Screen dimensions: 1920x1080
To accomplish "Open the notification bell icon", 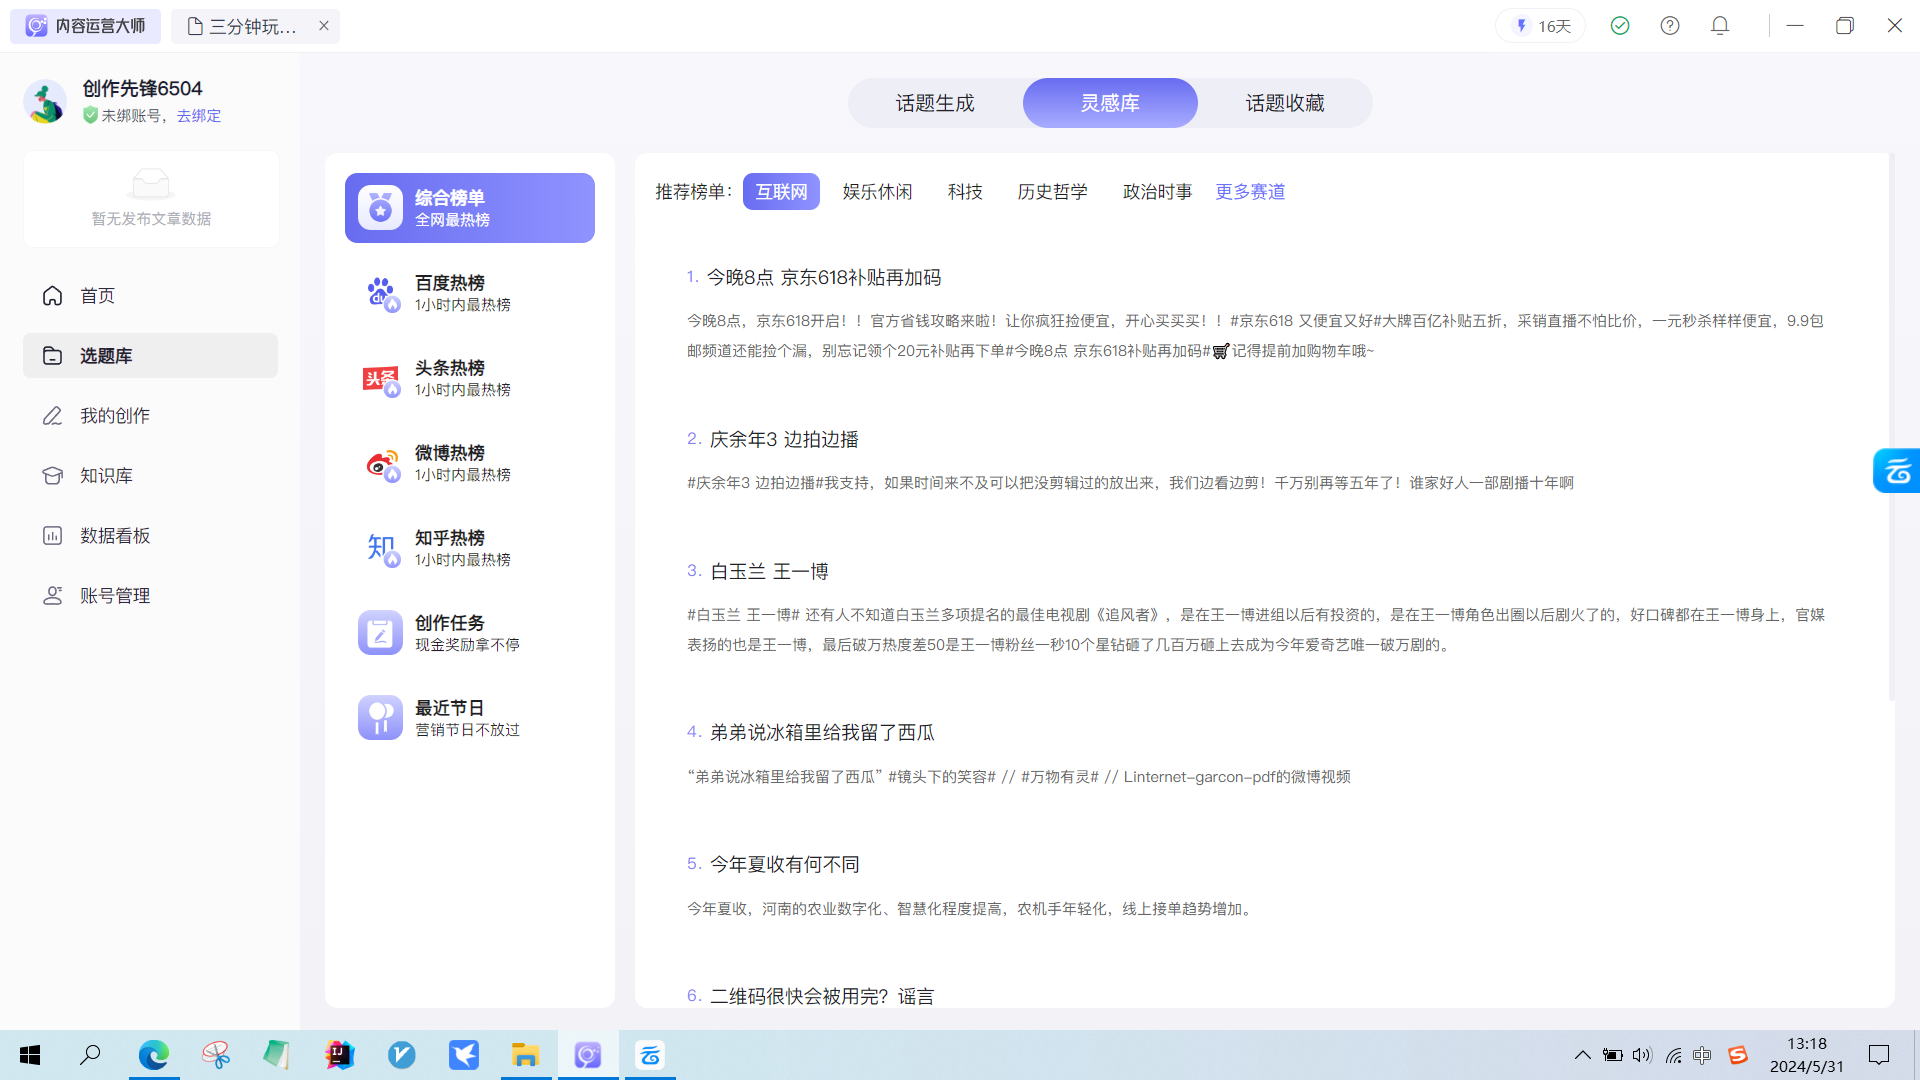I will point(1720,26).
